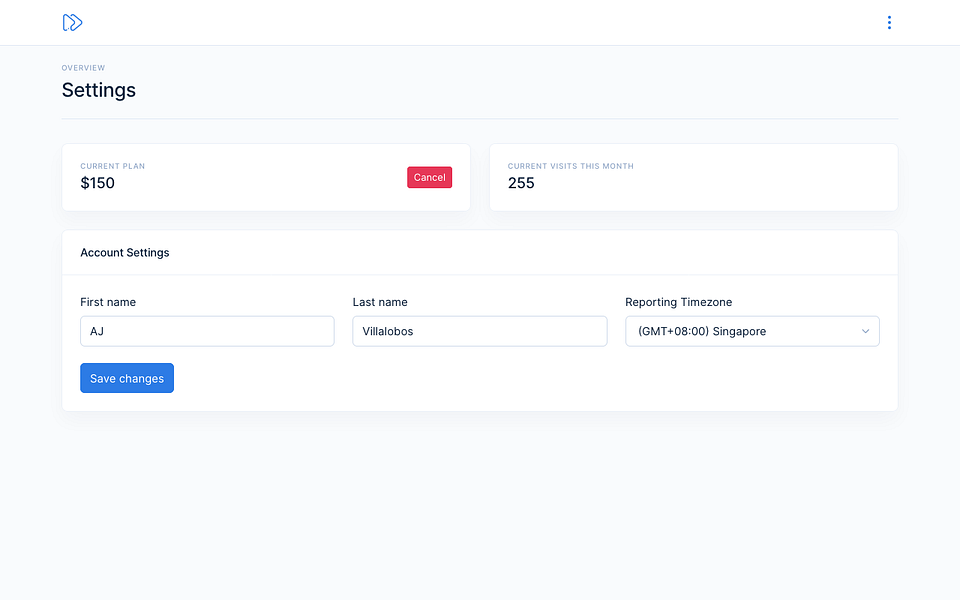Click the Settings page heading

click(99, 91)
